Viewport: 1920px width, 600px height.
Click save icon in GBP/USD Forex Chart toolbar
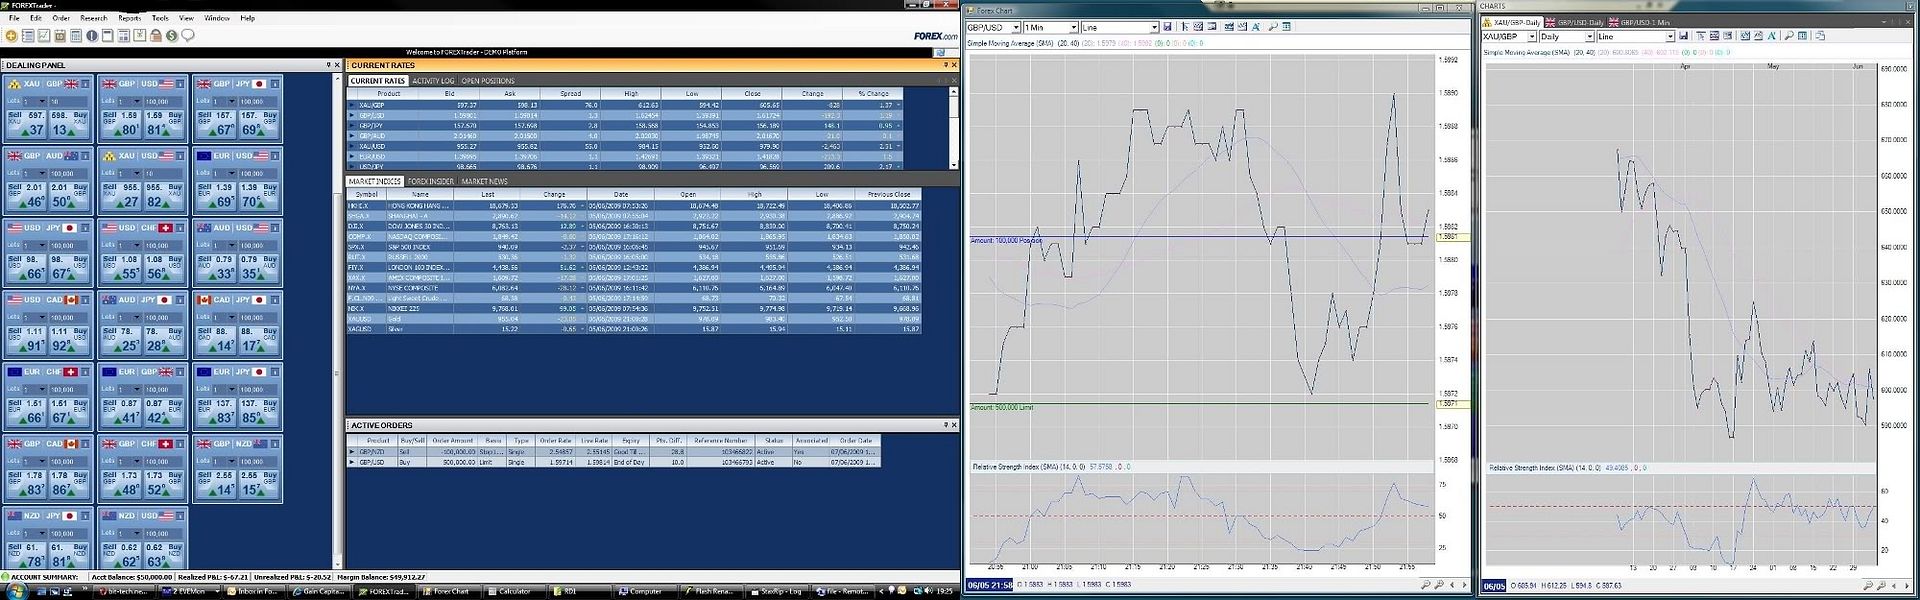point(1167,27)
